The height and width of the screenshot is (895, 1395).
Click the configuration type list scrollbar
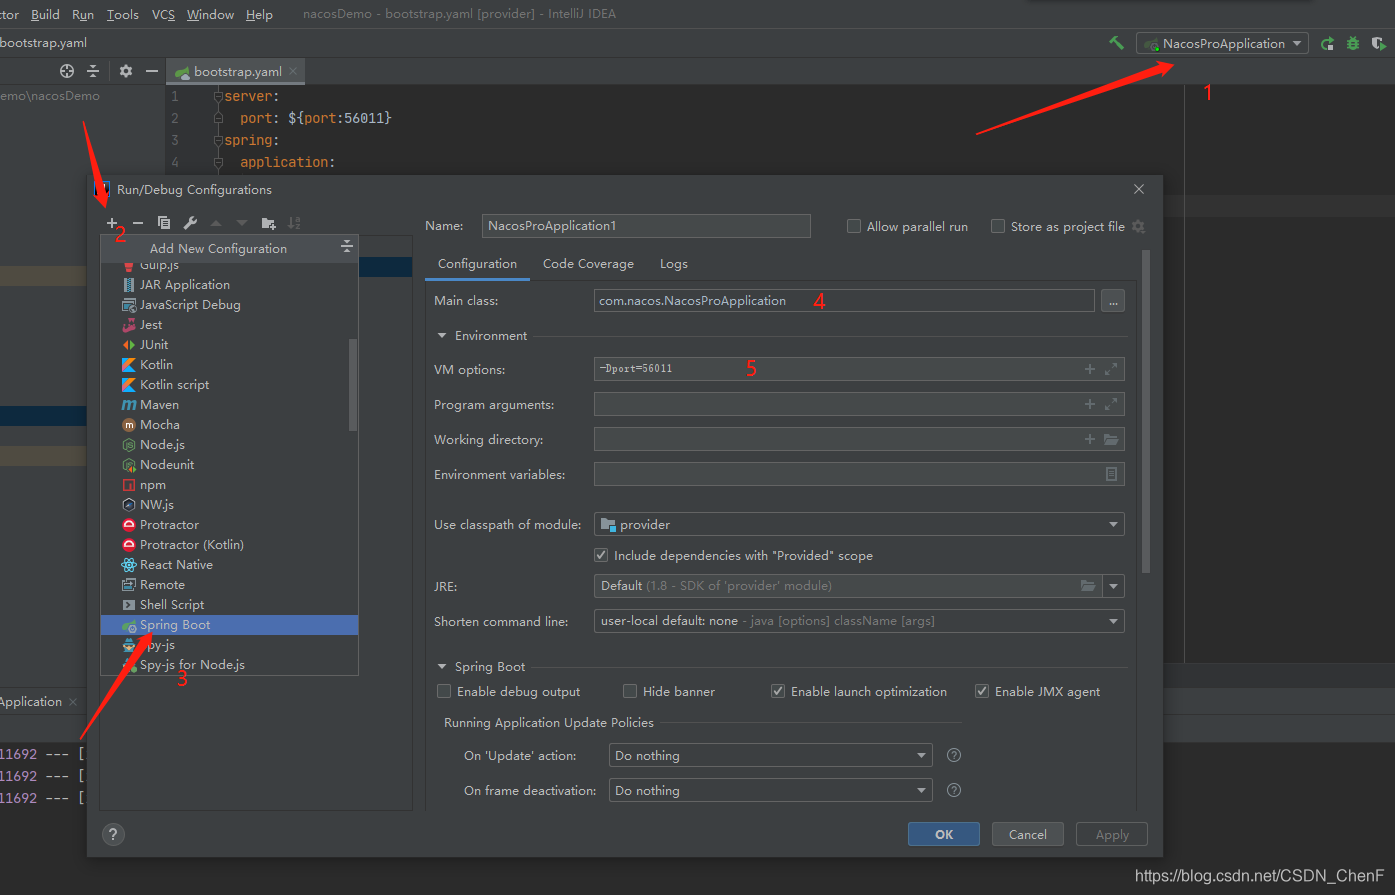353,385
